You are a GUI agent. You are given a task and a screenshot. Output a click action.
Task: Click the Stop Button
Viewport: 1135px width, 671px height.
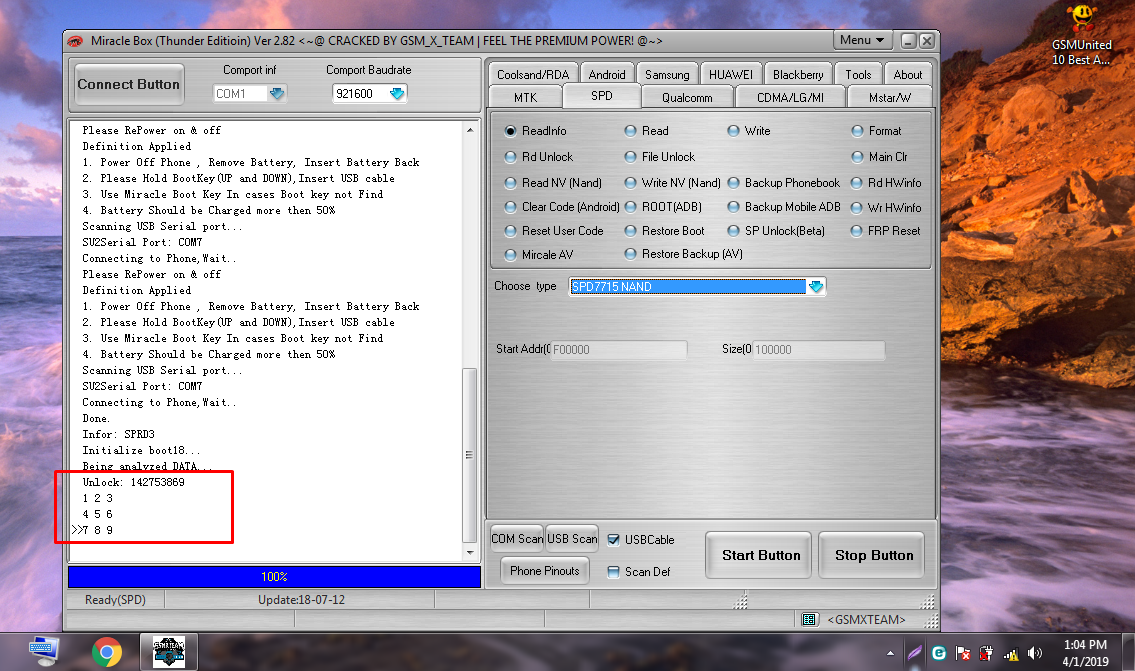pos(874,555)
